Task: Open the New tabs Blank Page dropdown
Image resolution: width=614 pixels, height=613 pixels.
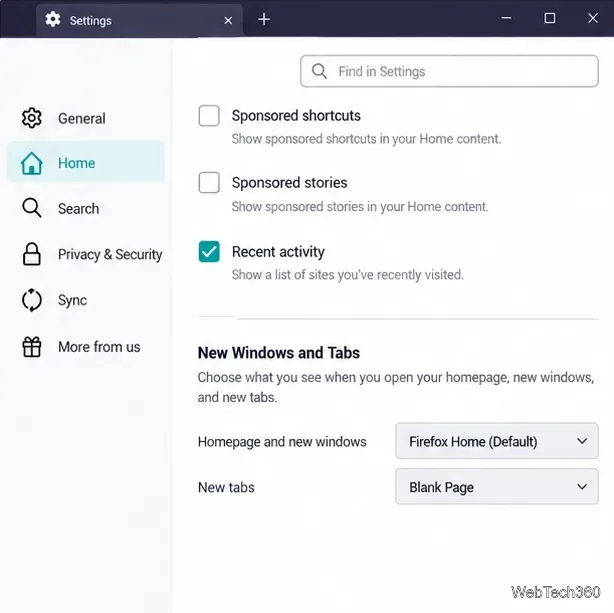Action: pyautogui.click(x=497, y=486)
